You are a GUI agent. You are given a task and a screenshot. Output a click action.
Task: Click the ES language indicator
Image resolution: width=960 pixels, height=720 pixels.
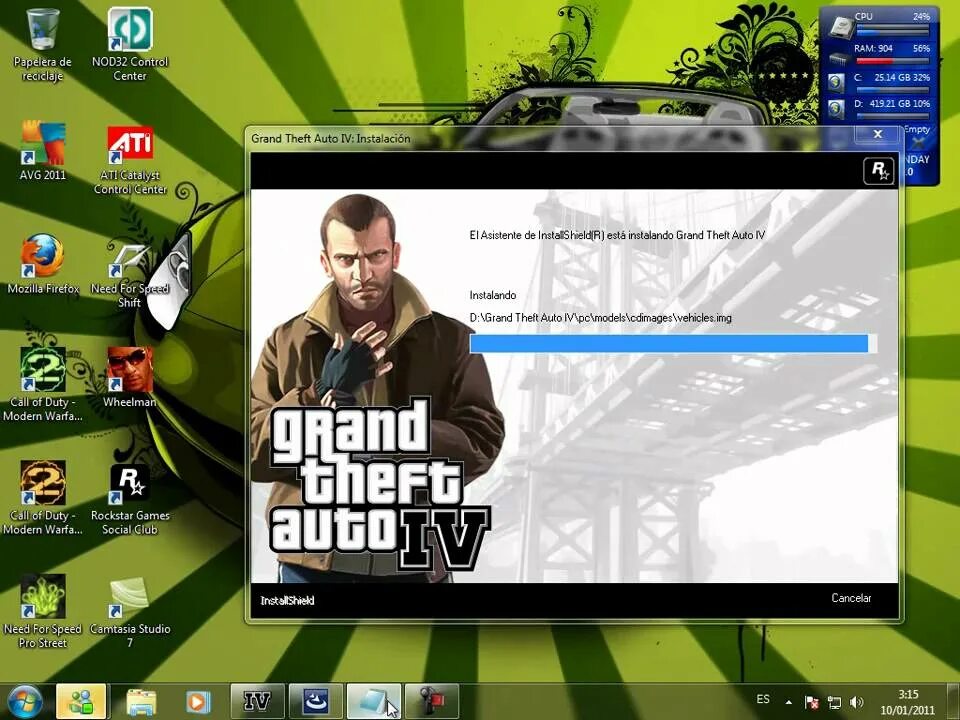tap(763, 699)
